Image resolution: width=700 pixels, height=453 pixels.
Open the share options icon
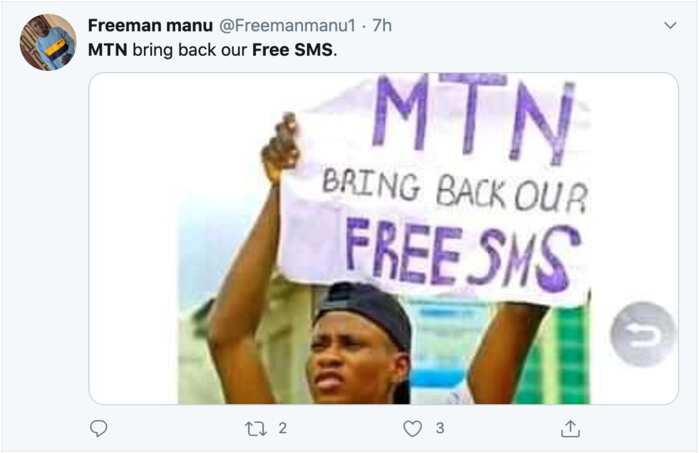570,428
